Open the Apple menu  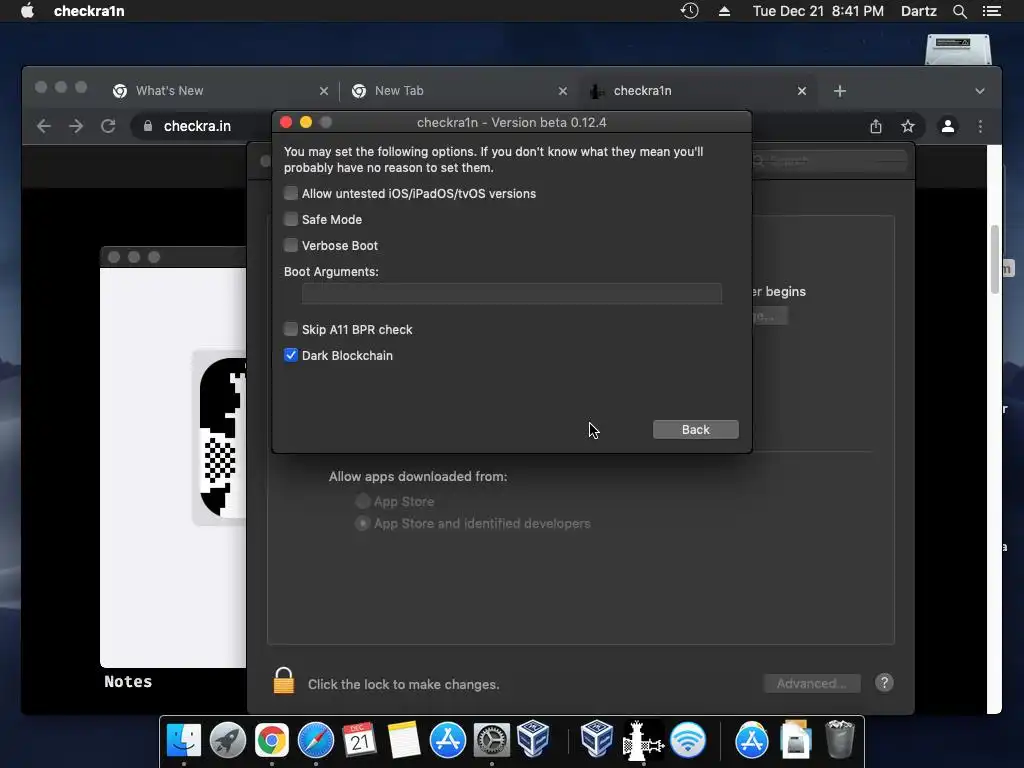click(27, 11)
